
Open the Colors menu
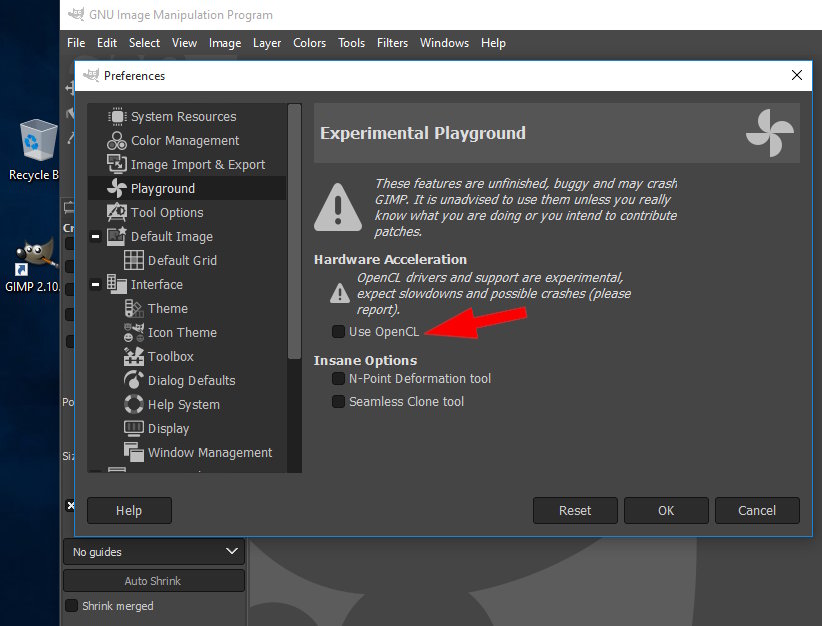(309, 43)
